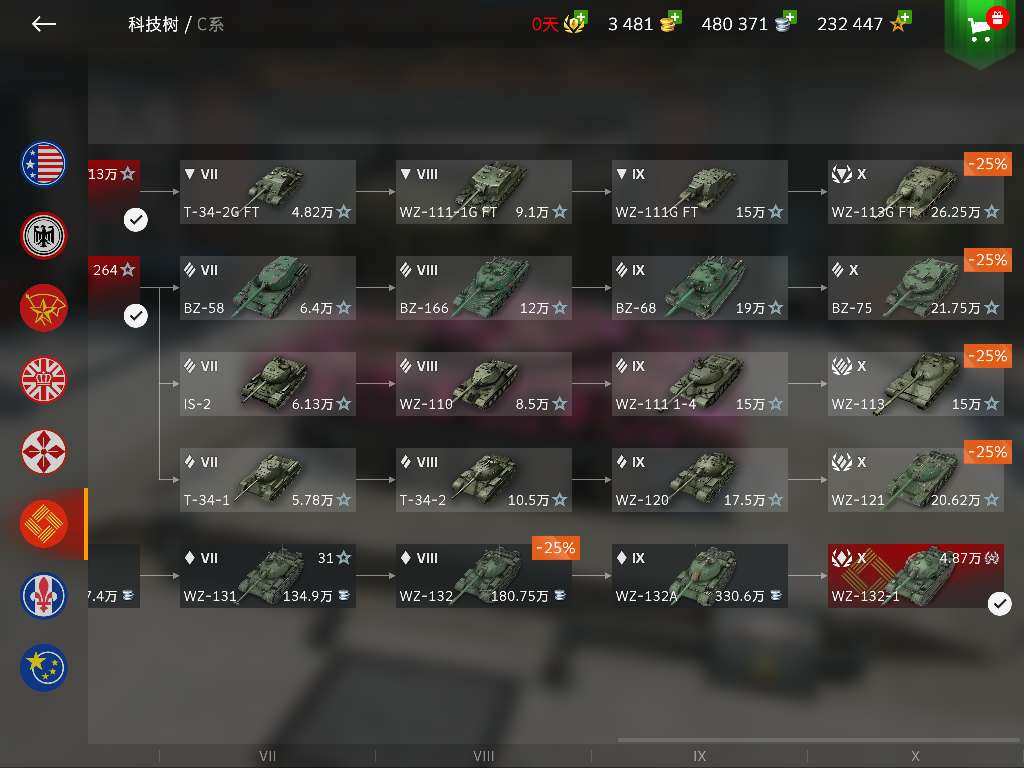Select the UK nation flag icon
Viewport: 1024px width, 768px height.
point(43,379)
